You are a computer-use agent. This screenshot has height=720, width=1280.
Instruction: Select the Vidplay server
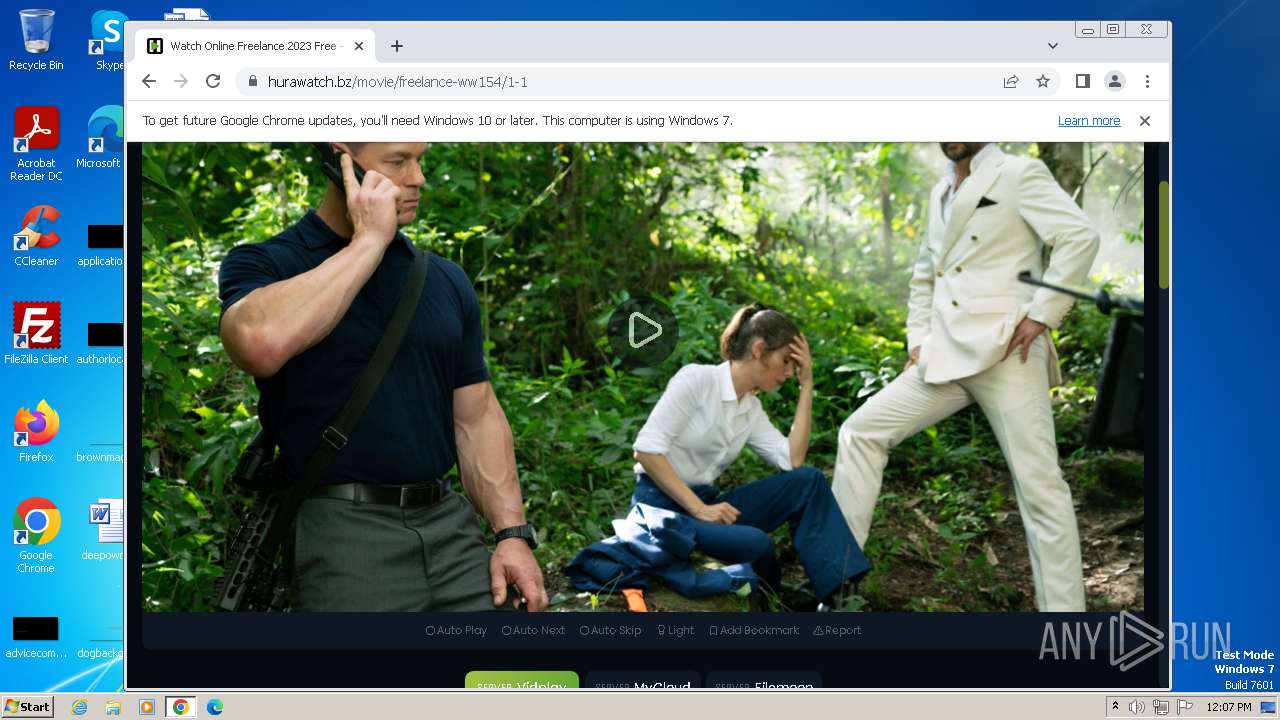click(x=522, y=681)
